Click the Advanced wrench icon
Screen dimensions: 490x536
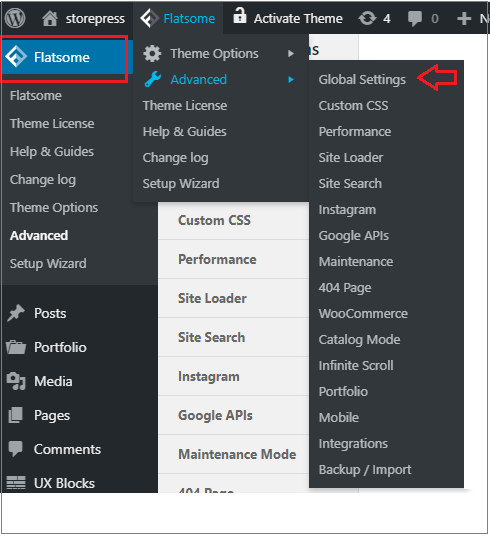(x=153, y=79)
